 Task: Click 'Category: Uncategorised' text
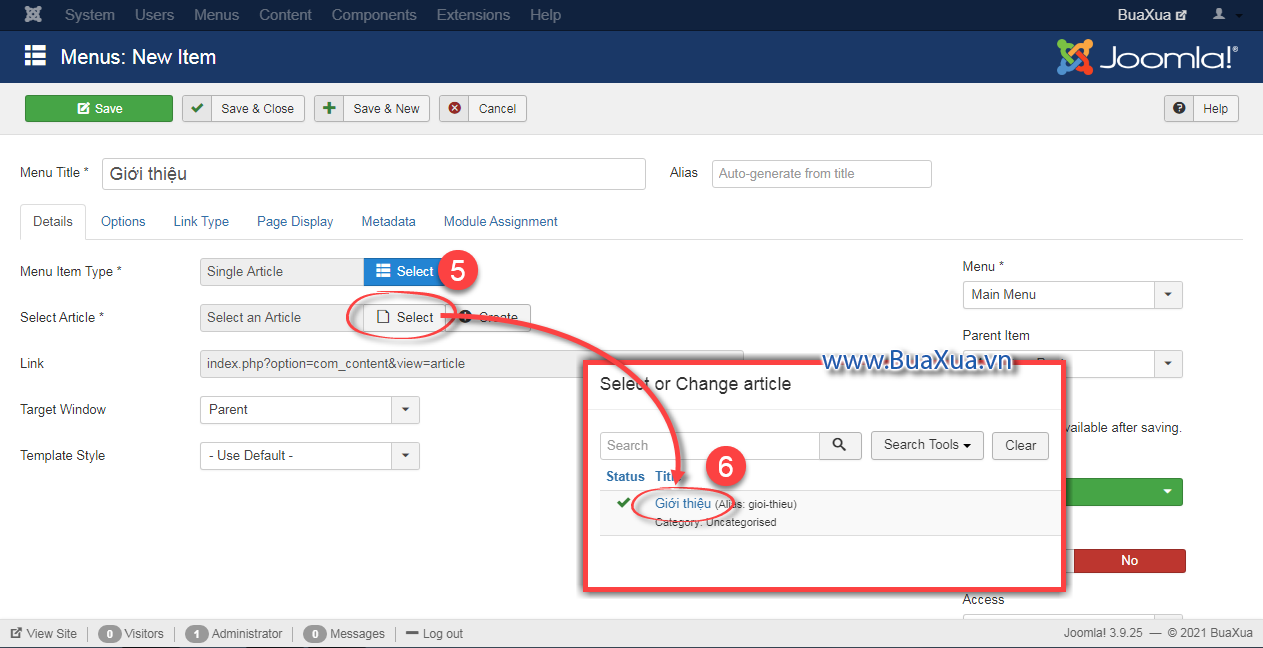[715, 522]
